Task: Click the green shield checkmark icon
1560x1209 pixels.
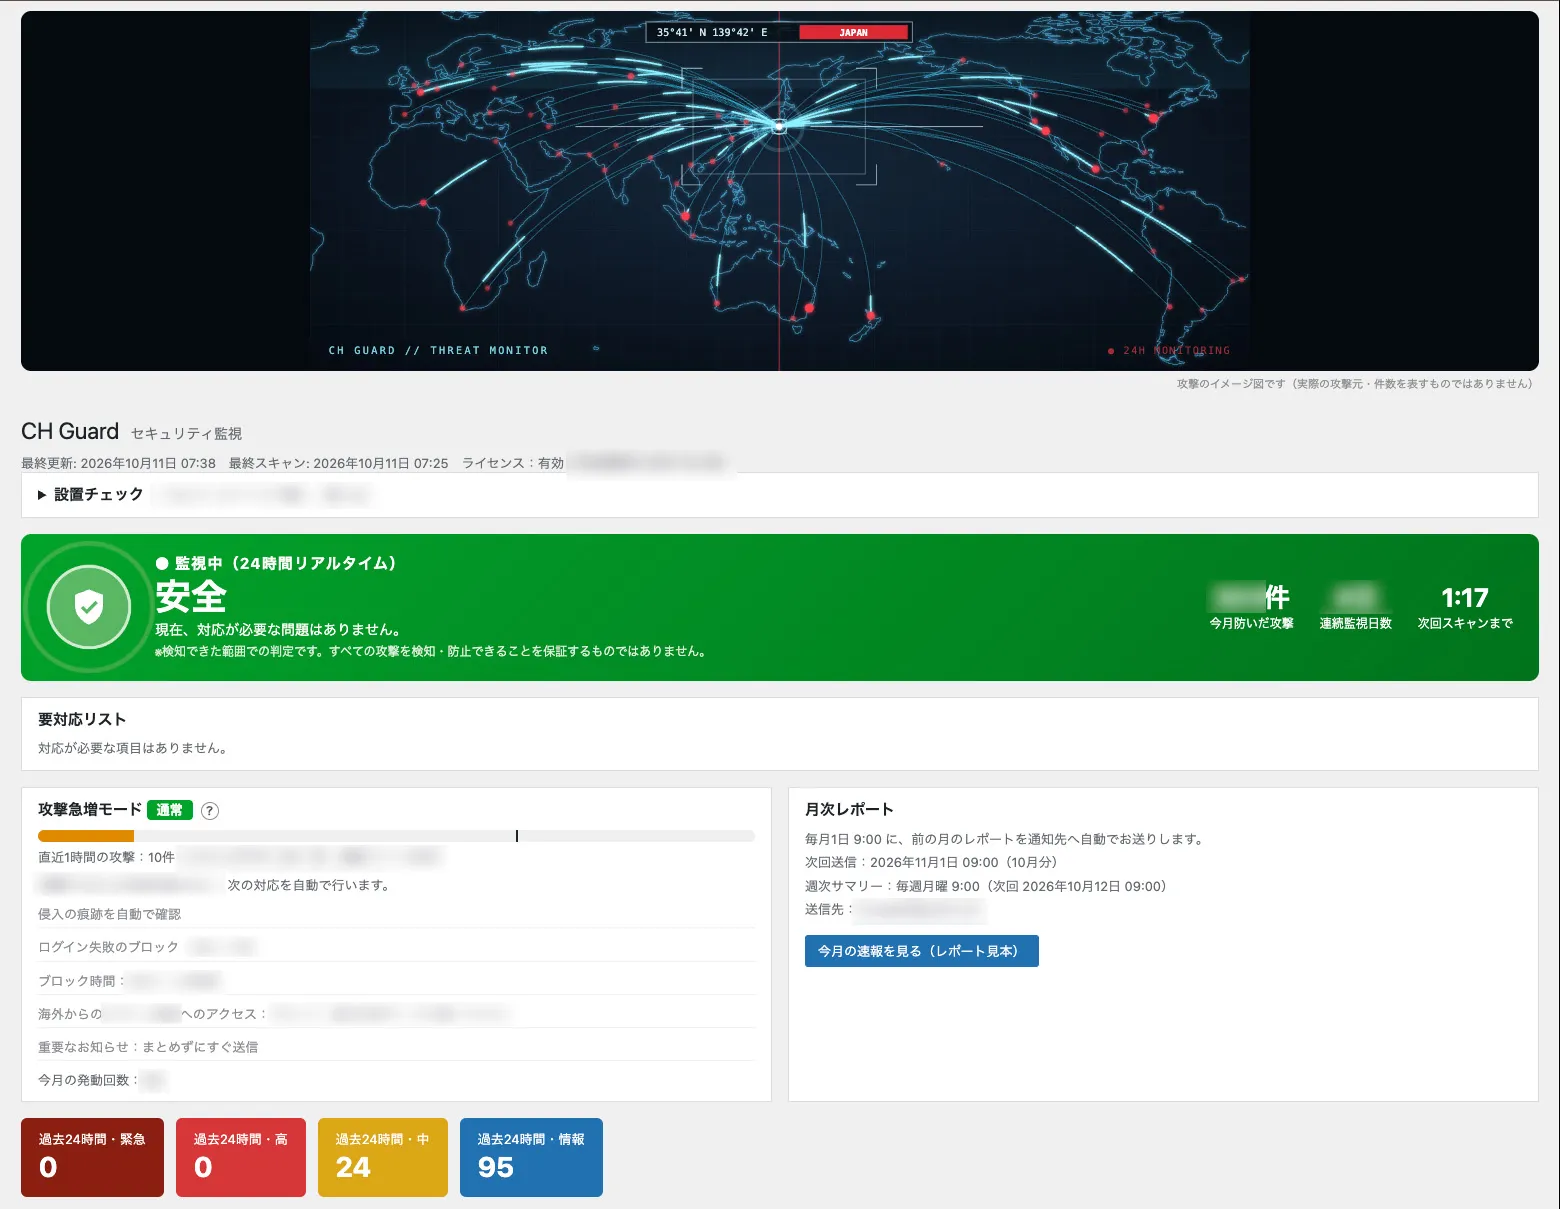Action: [89, 607]
